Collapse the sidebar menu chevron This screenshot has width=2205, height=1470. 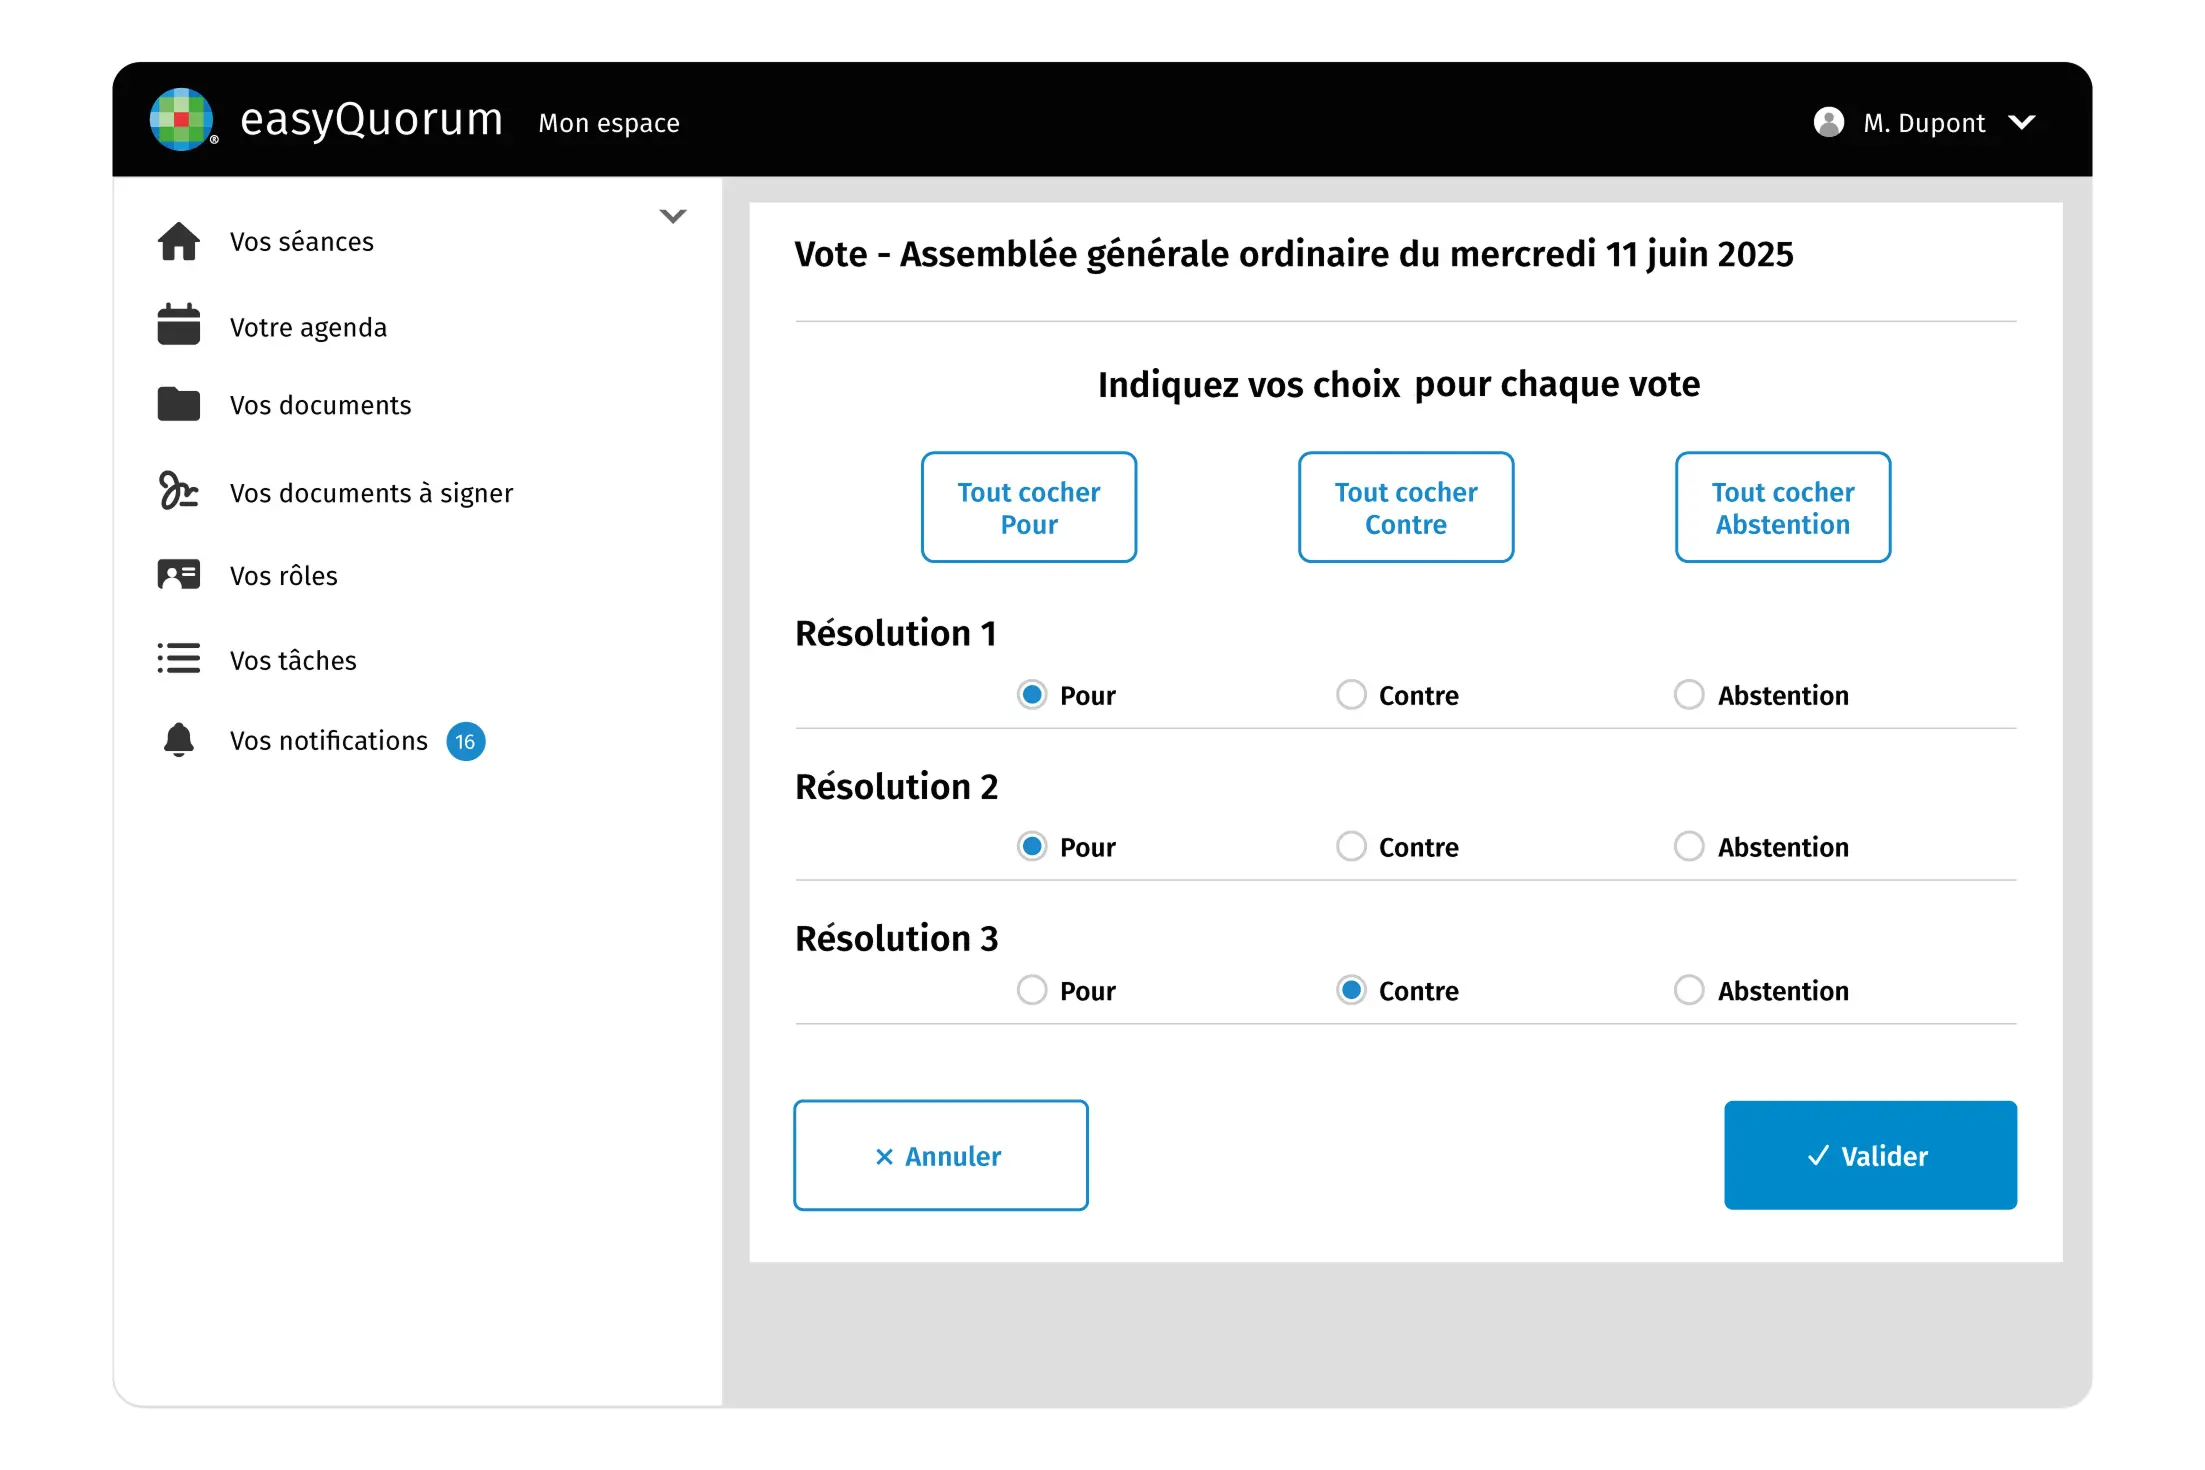(x=673, y=216)
